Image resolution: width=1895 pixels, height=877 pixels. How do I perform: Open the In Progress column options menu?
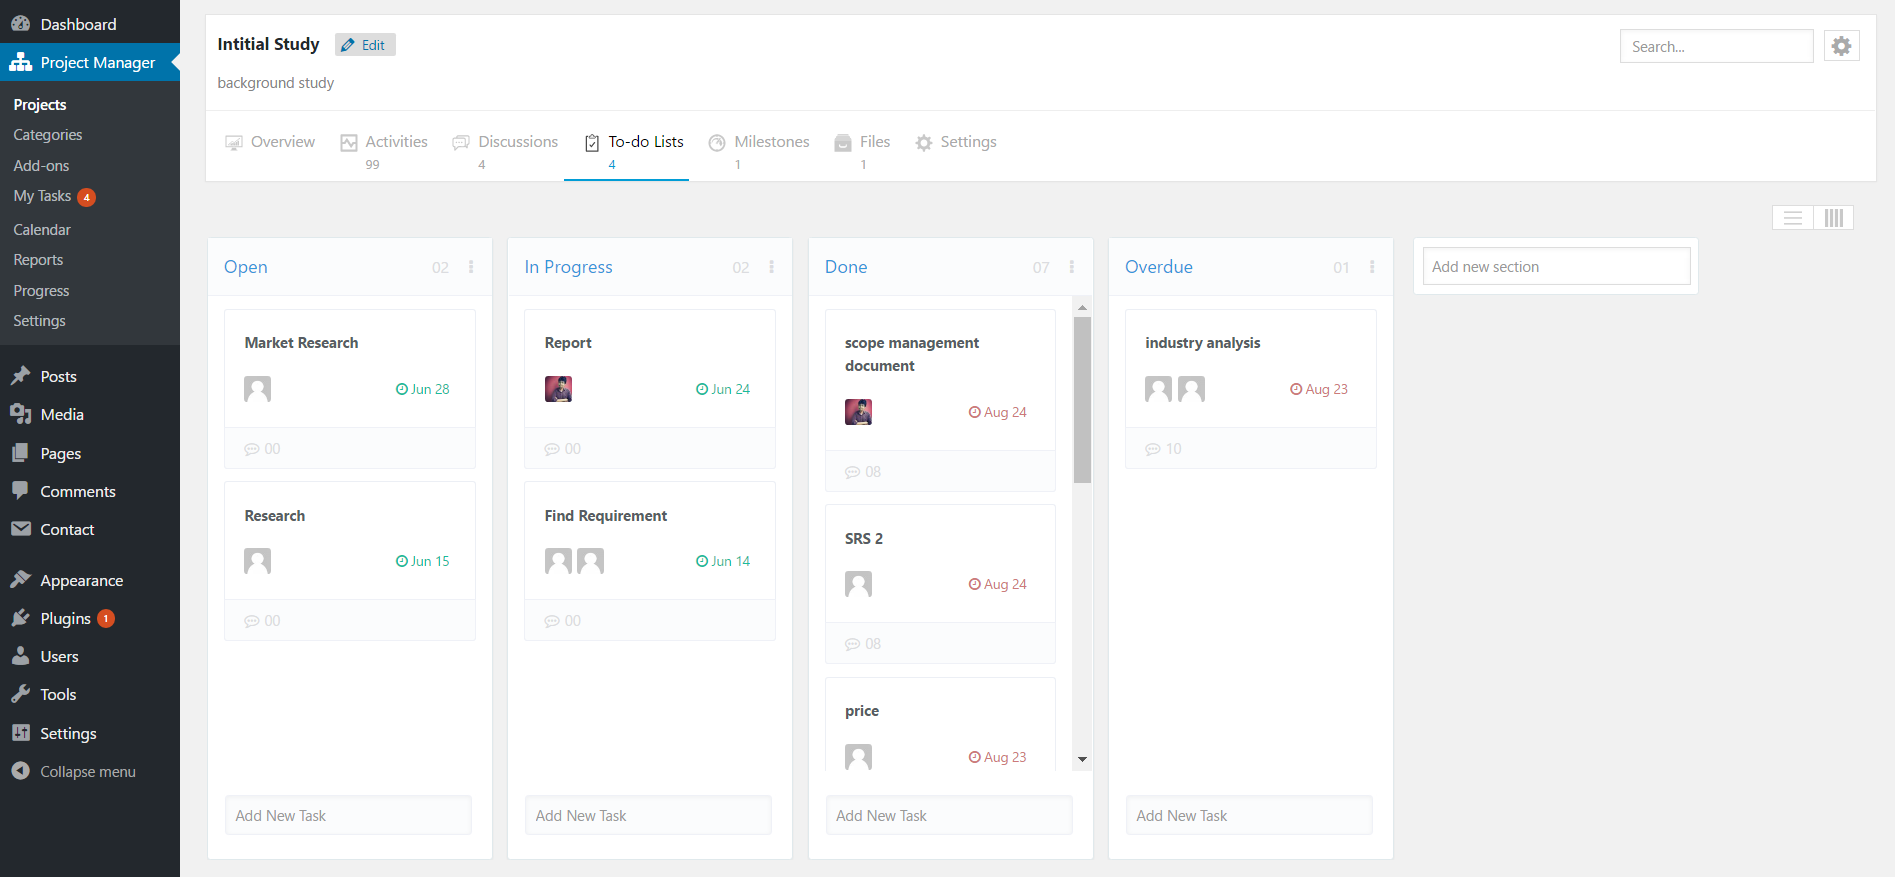tap(771, 267)
